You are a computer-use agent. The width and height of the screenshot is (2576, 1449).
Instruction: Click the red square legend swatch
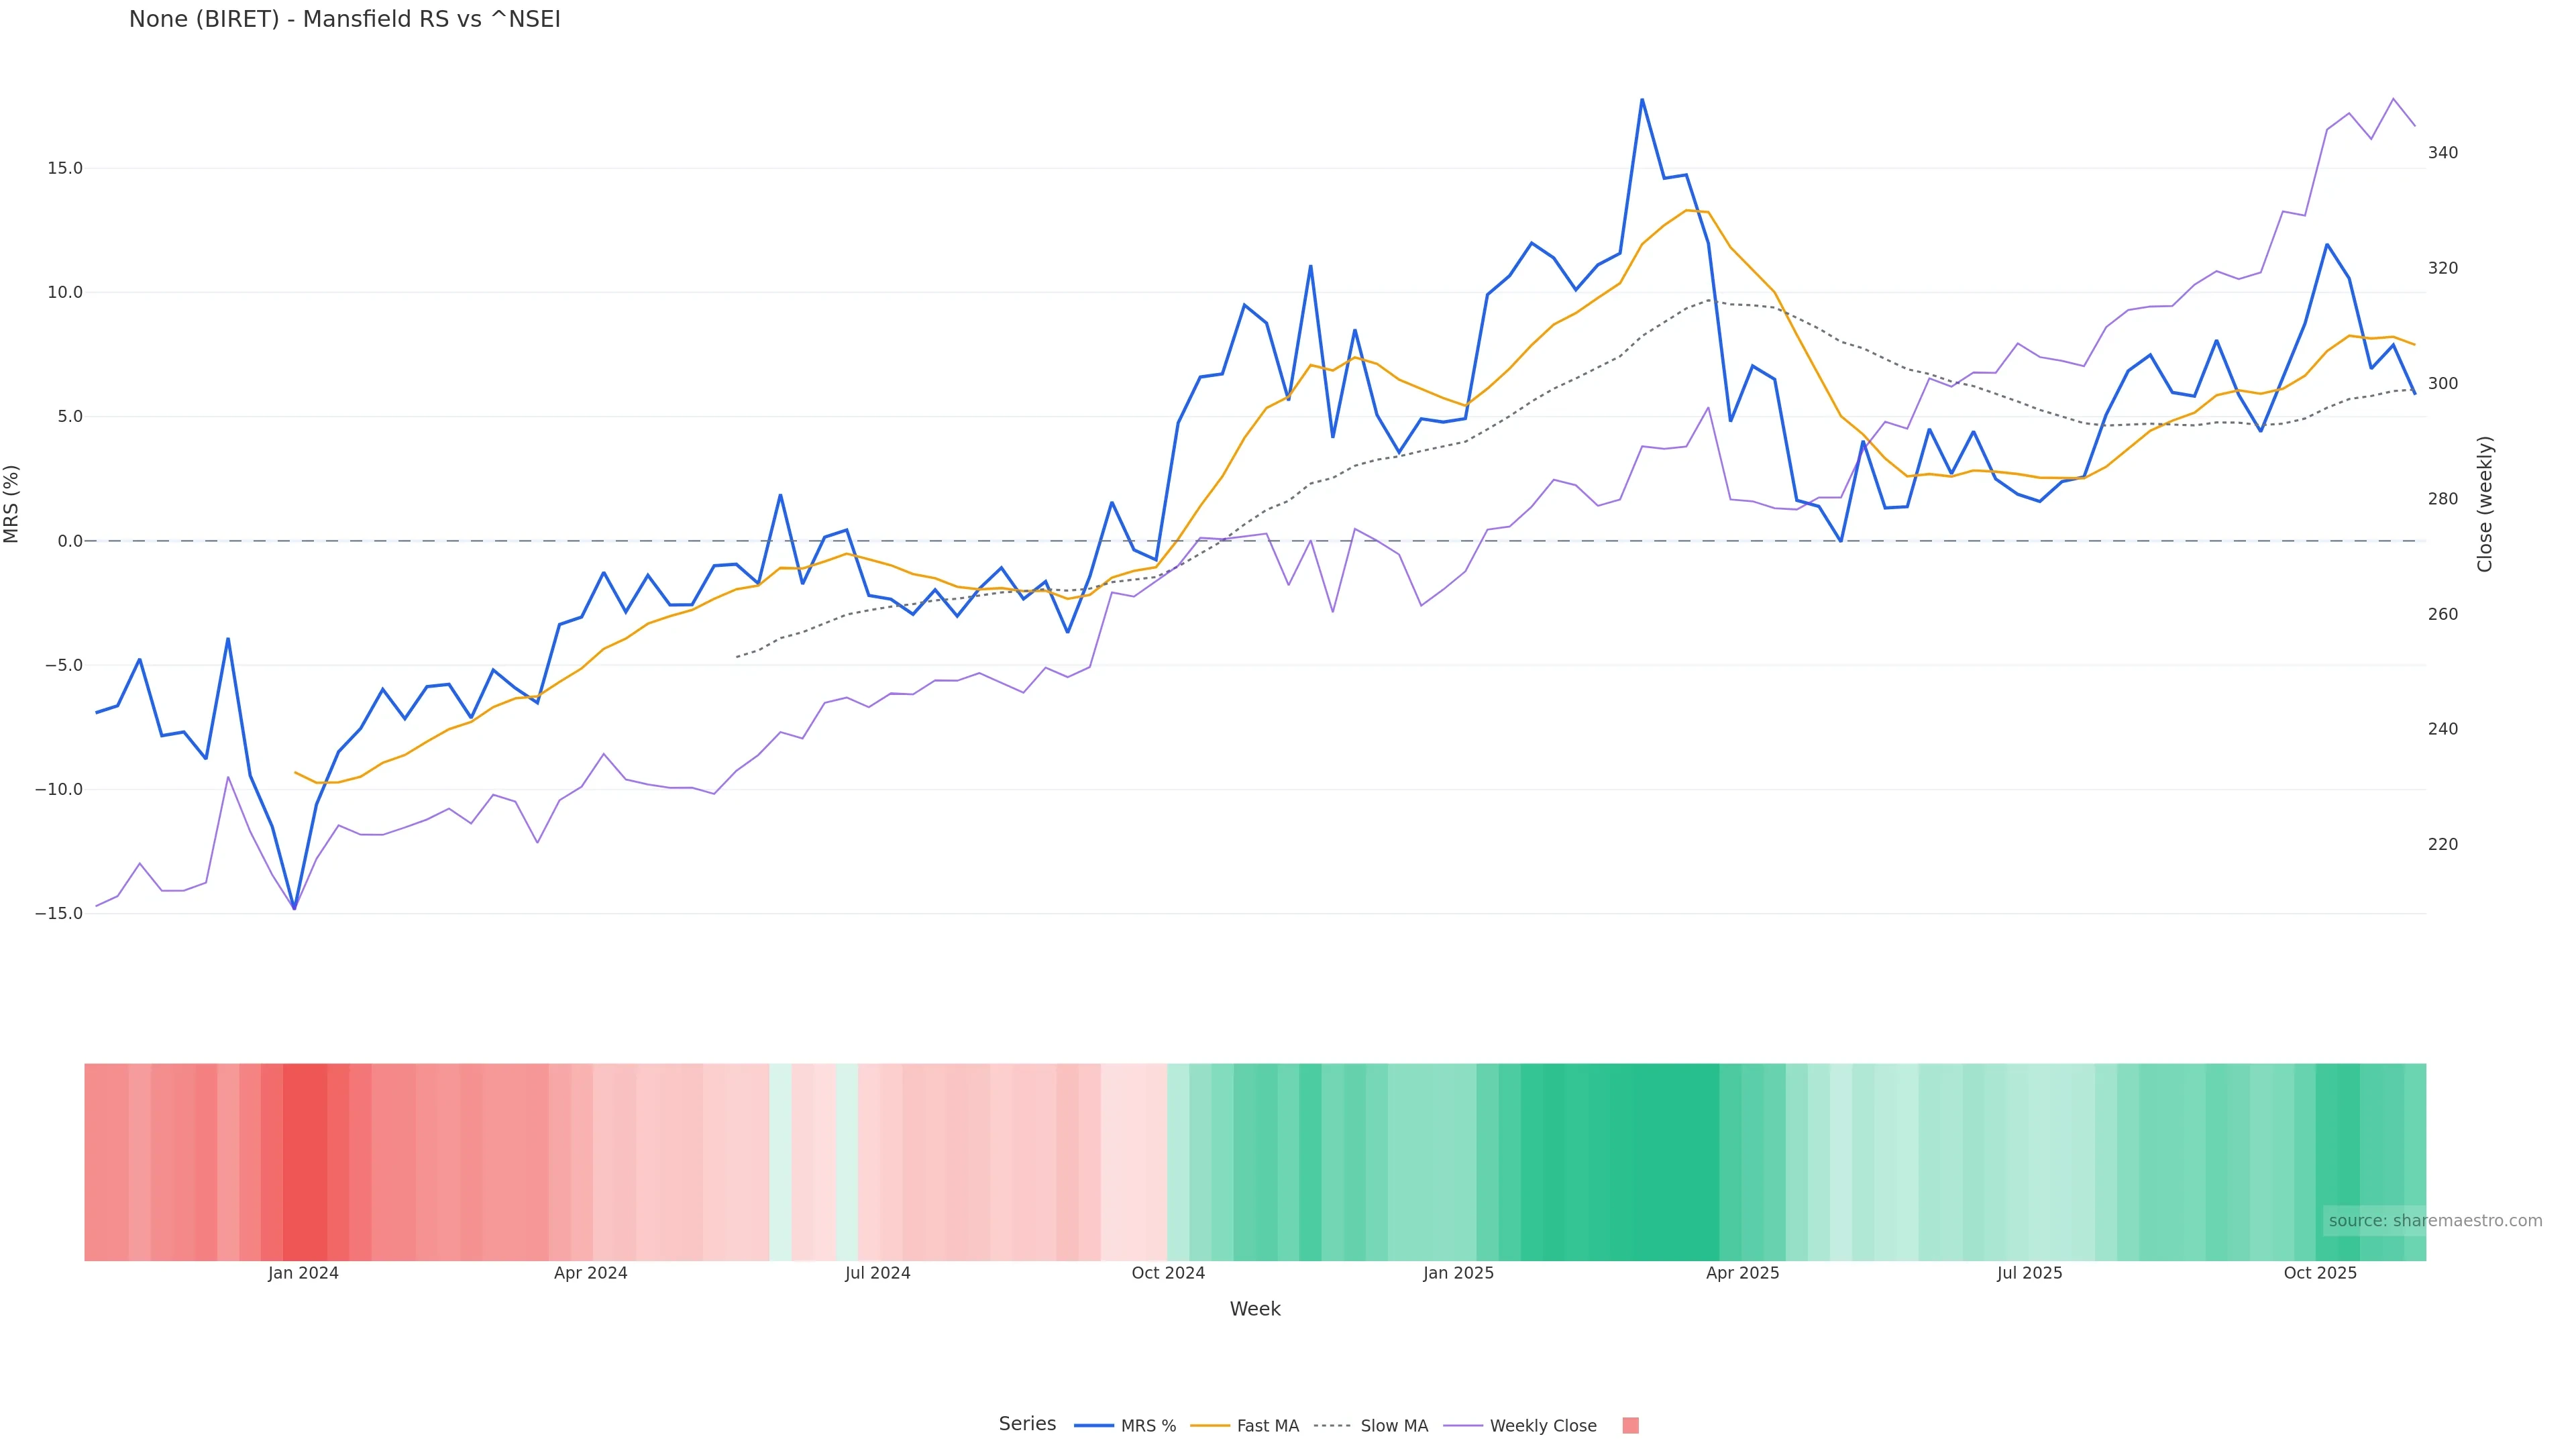pos(1630,1426)
